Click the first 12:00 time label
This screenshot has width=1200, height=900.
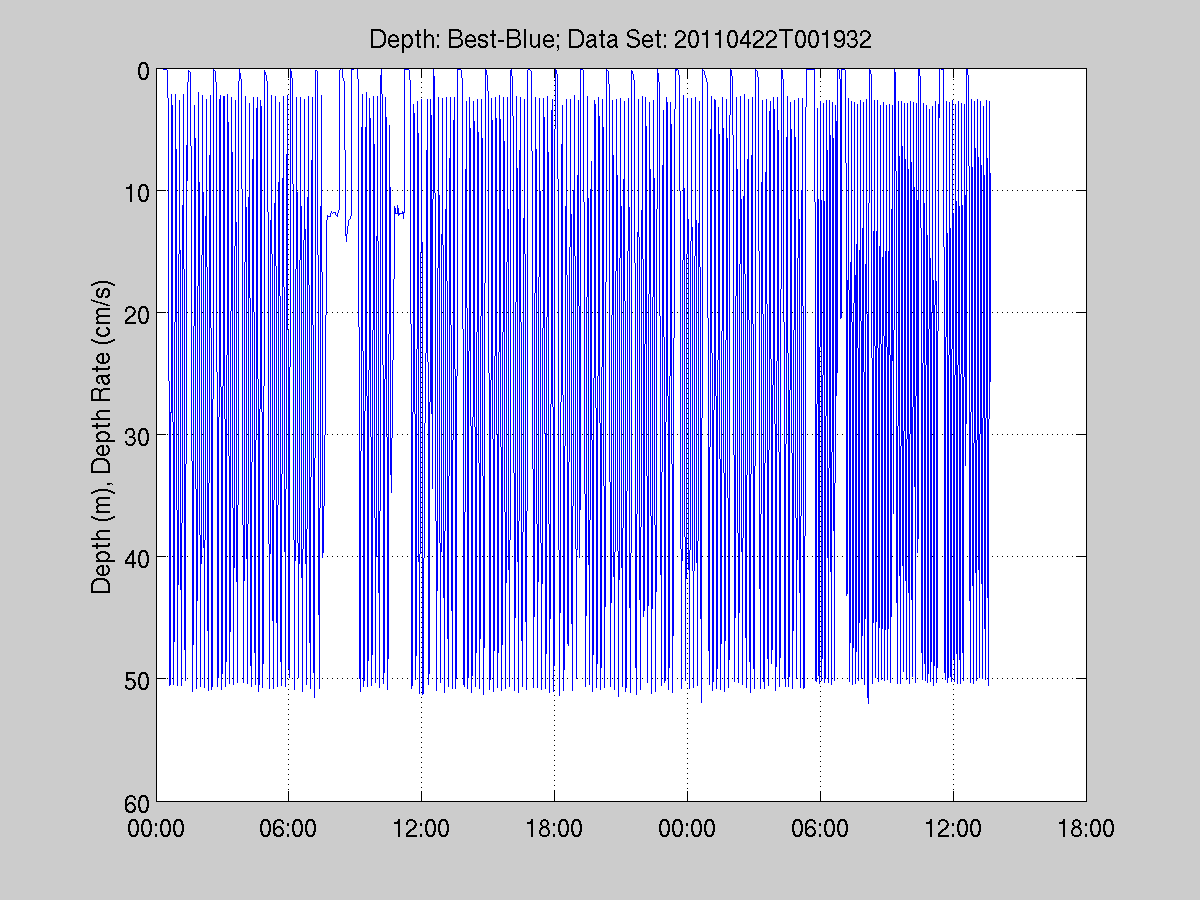click(x=422, y=829)
